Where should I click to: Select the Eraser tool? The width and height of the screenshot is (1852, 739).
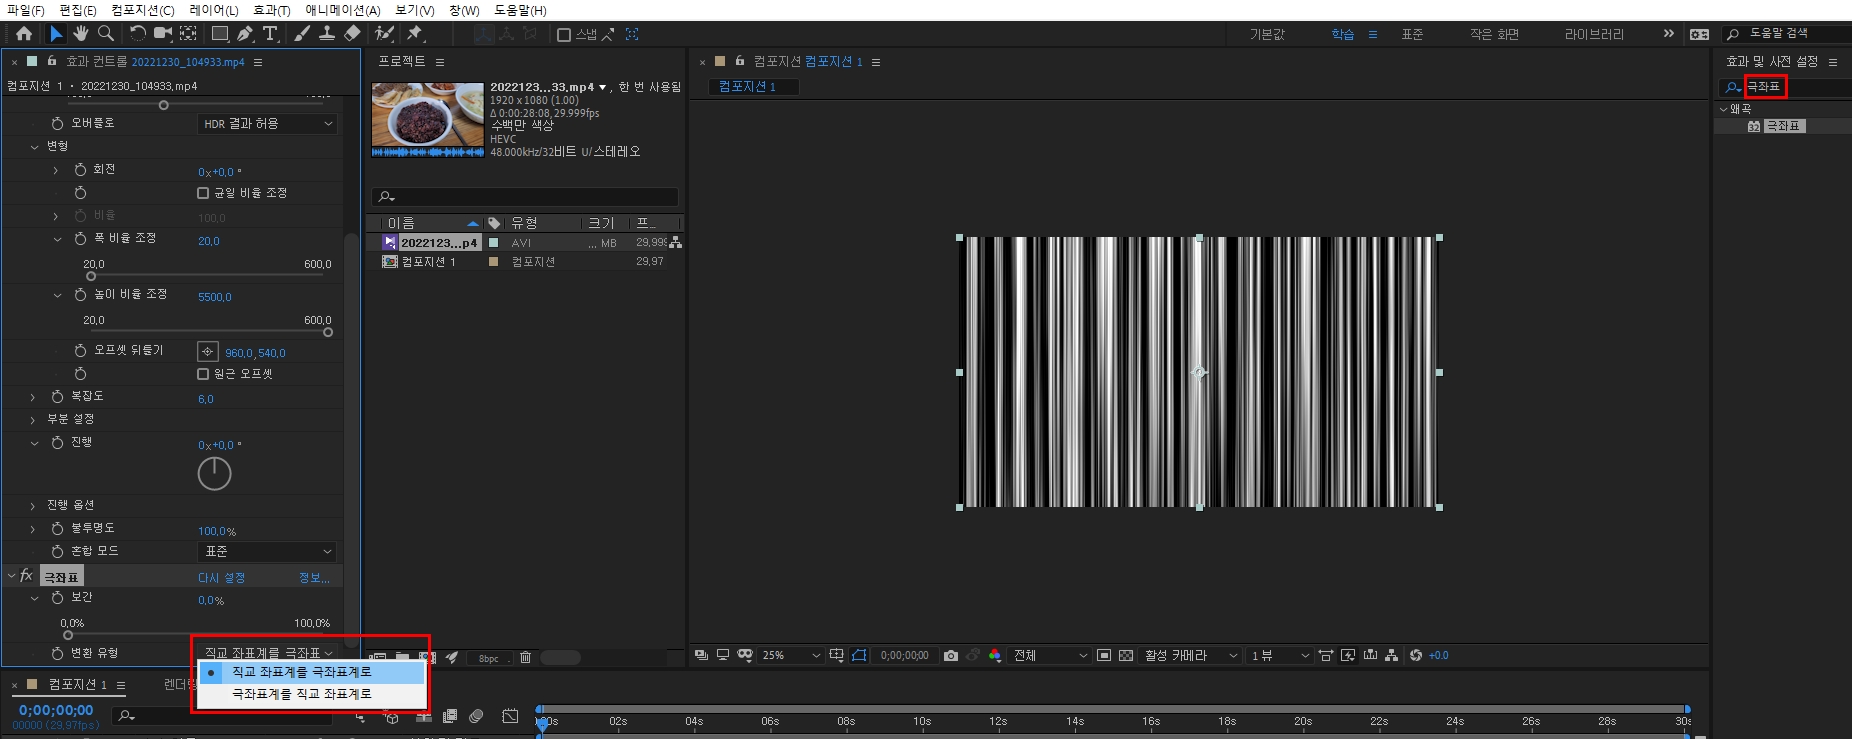(x=352, y=34)
